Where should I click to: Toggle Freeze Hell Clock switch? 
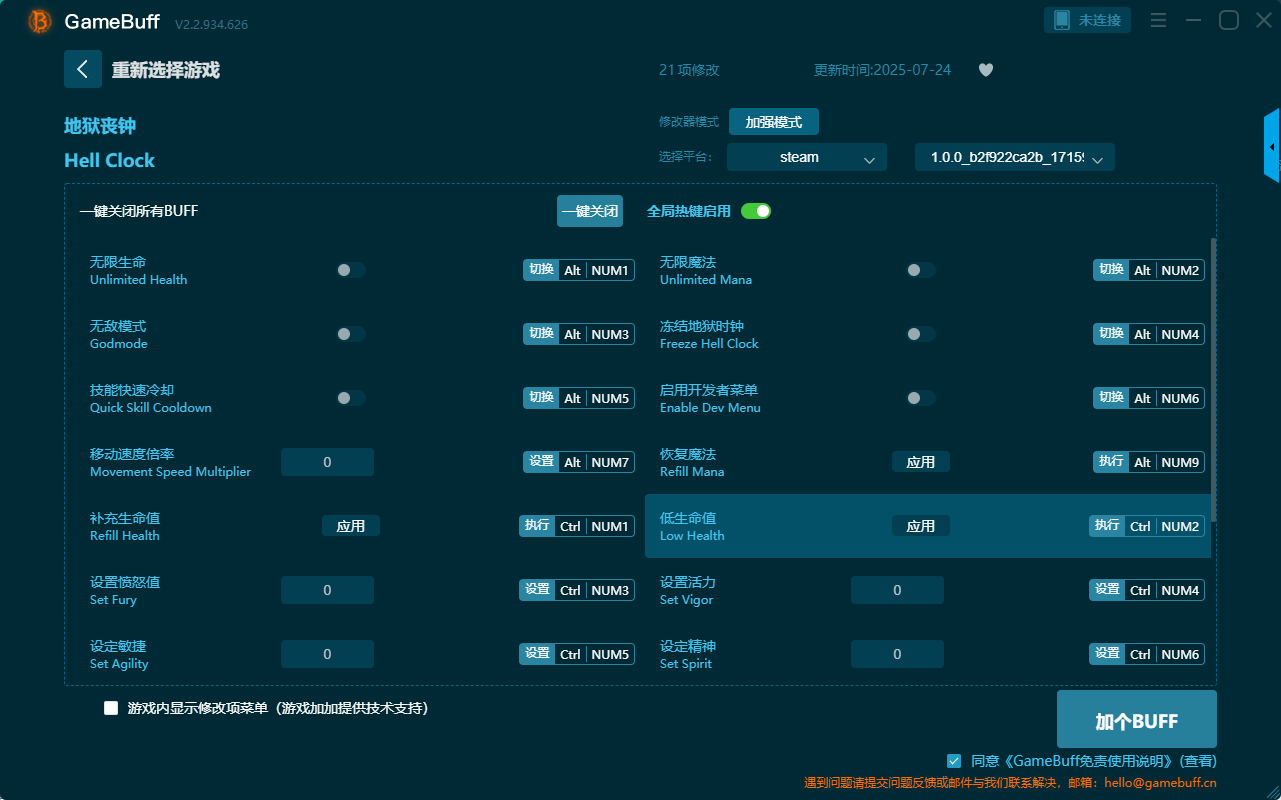coord(921,334)
